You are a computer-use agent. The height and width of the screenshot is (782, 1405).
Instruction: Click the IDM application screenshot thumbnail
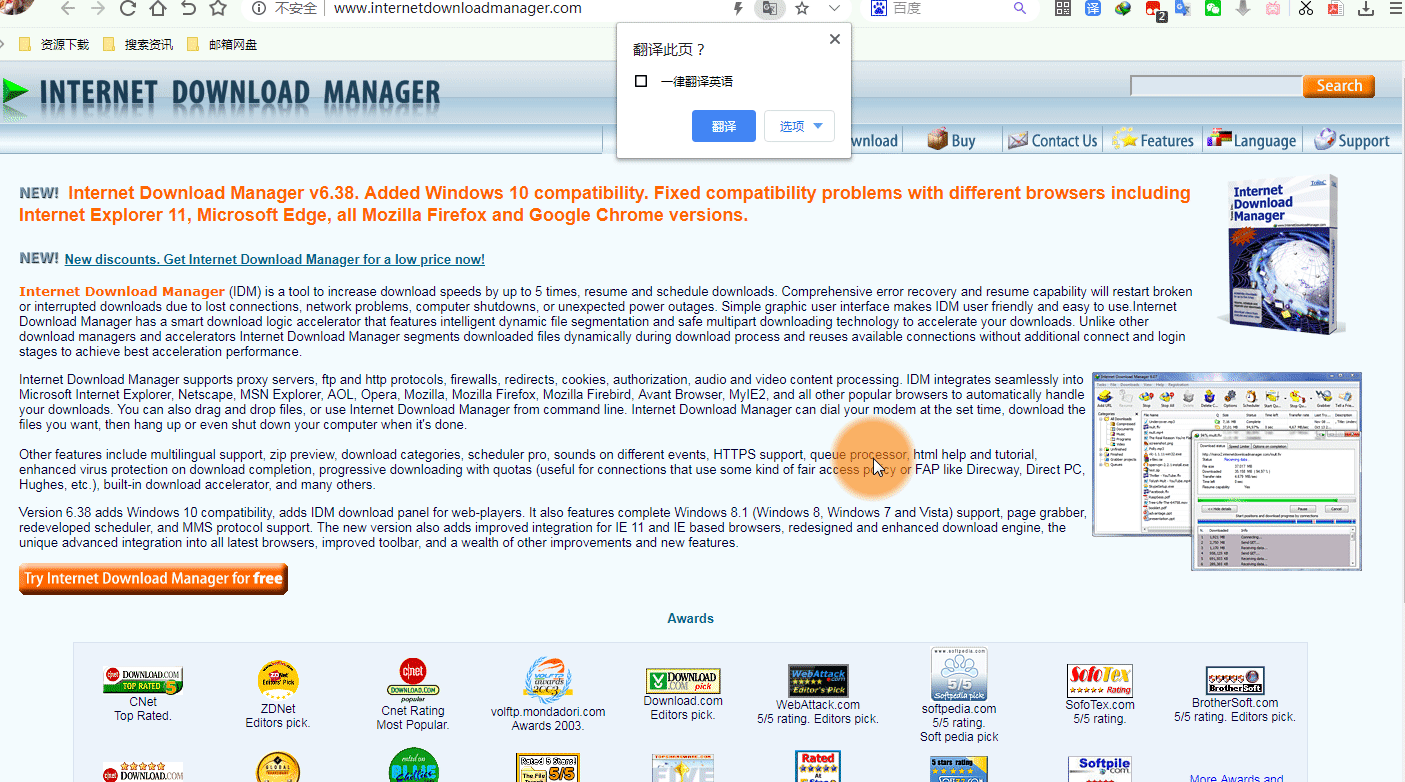click(x=1227, y=471)
